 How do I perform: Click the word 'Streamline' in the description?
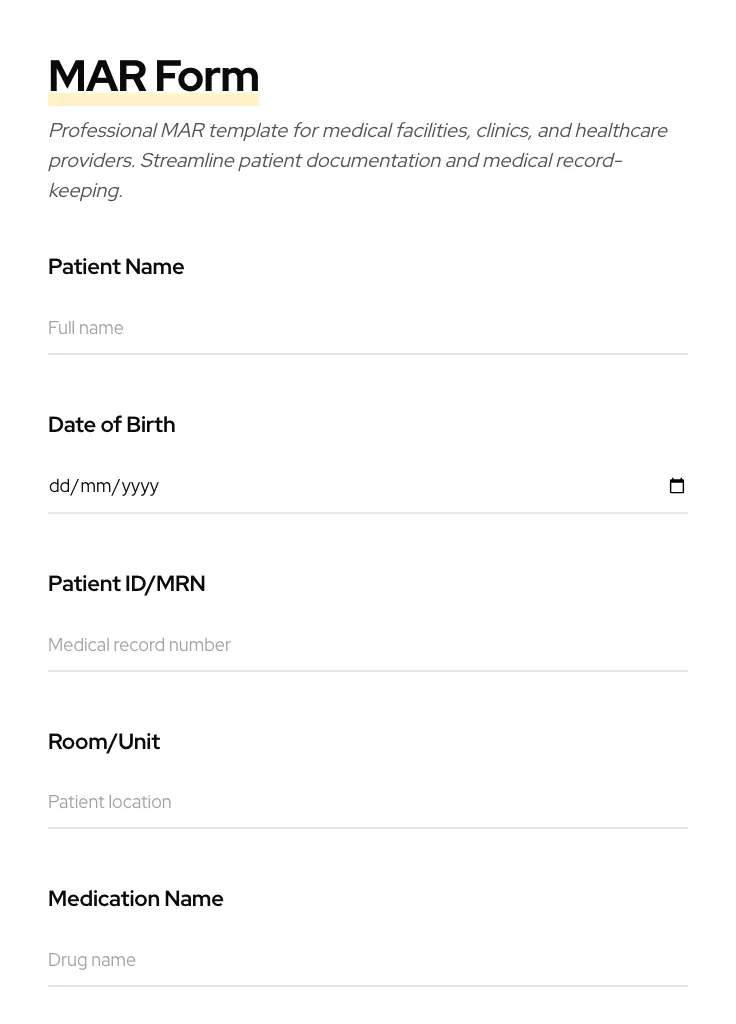186,161
